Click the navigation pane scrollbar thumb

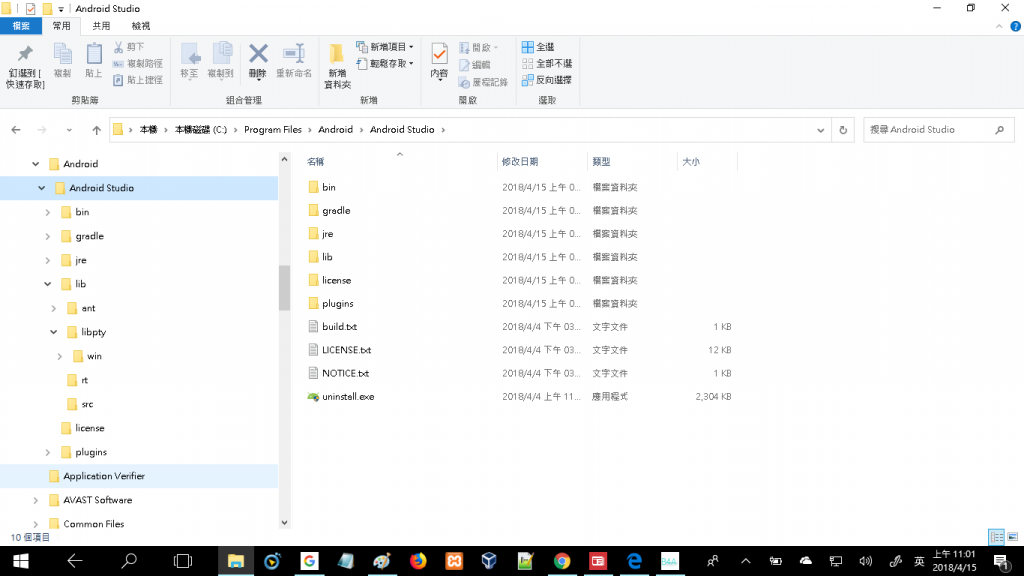coord(284,288)
